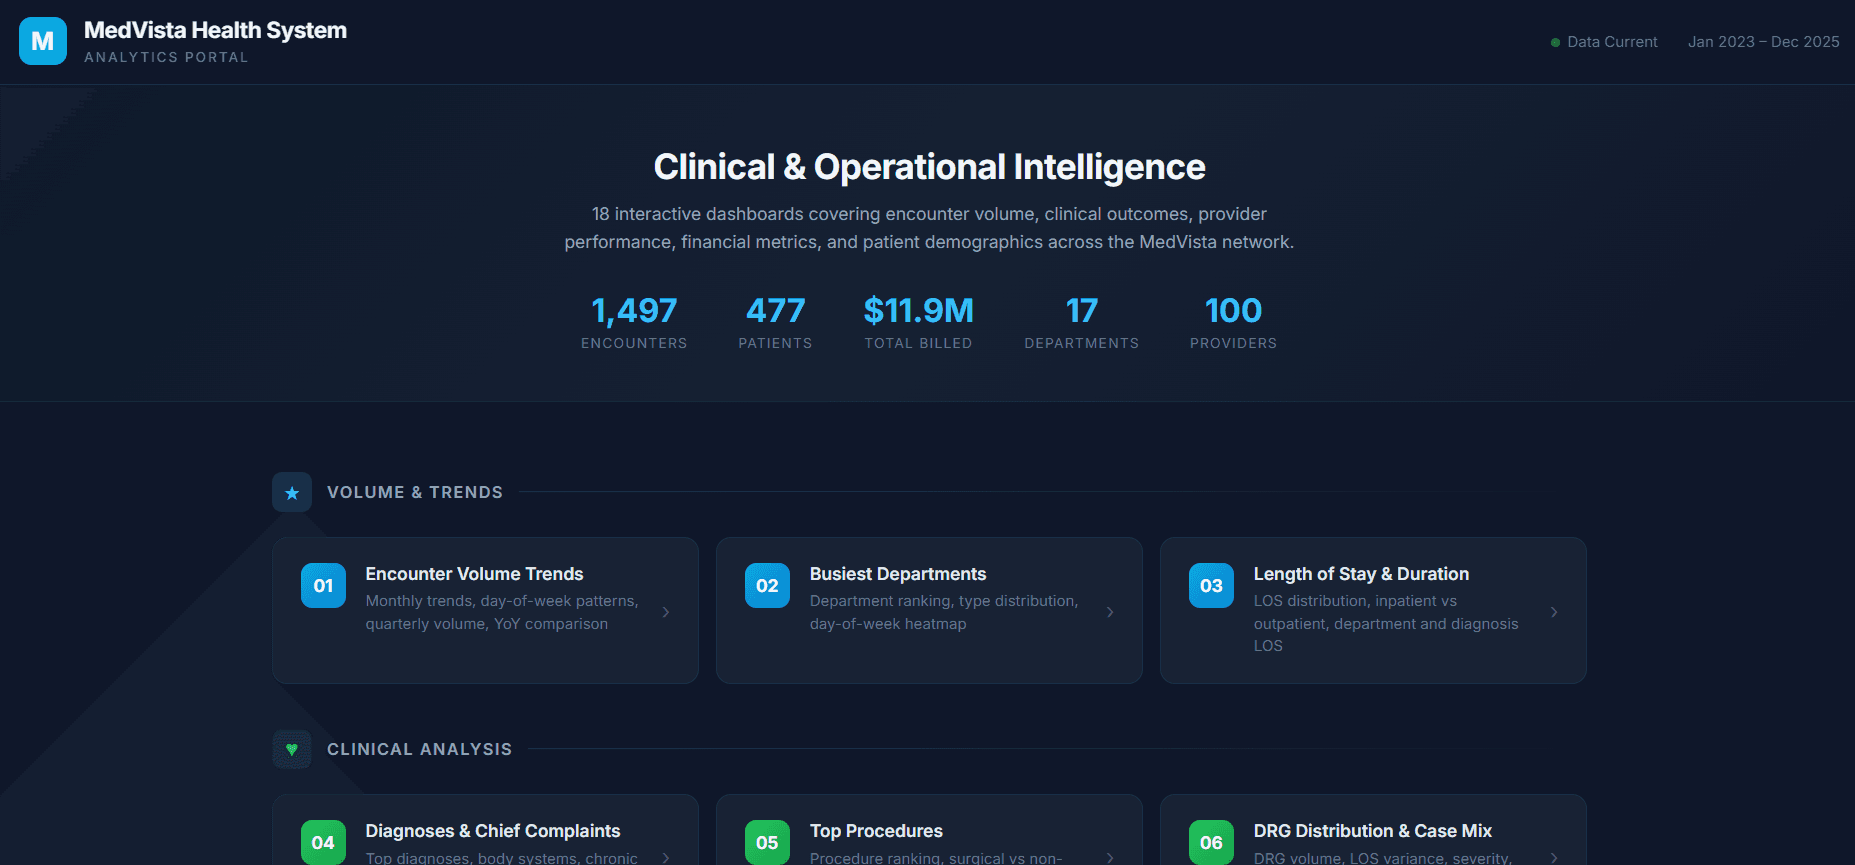Viewport: 1855px width, 865px height.
Task: Click the 100 providers value
Action: [1233, 311]
